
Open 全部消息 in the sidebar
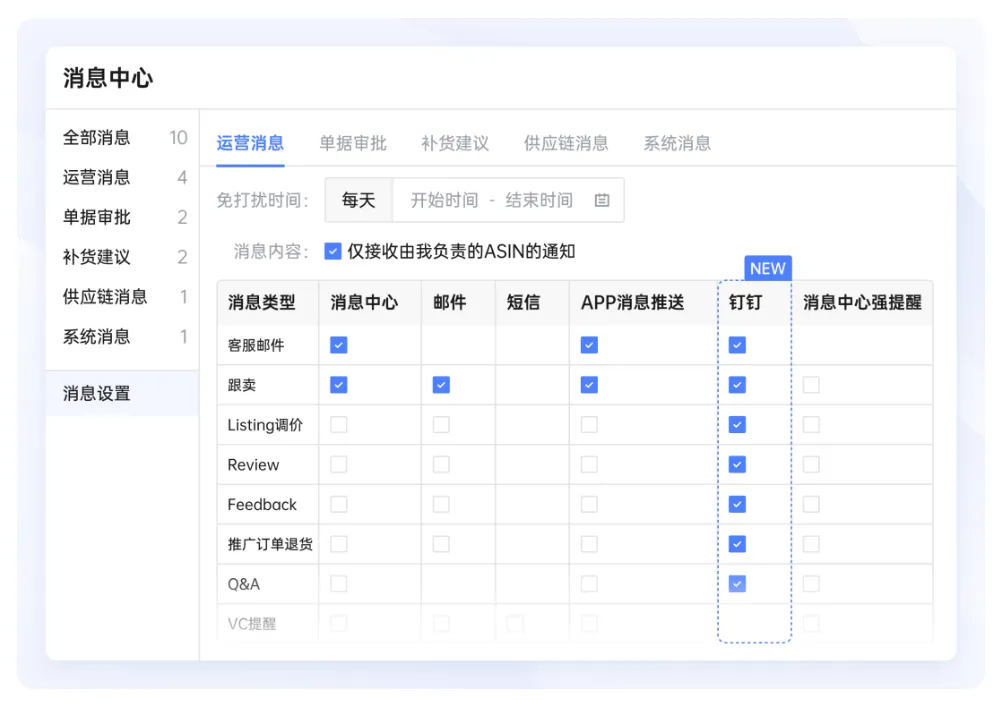[122, 138]
